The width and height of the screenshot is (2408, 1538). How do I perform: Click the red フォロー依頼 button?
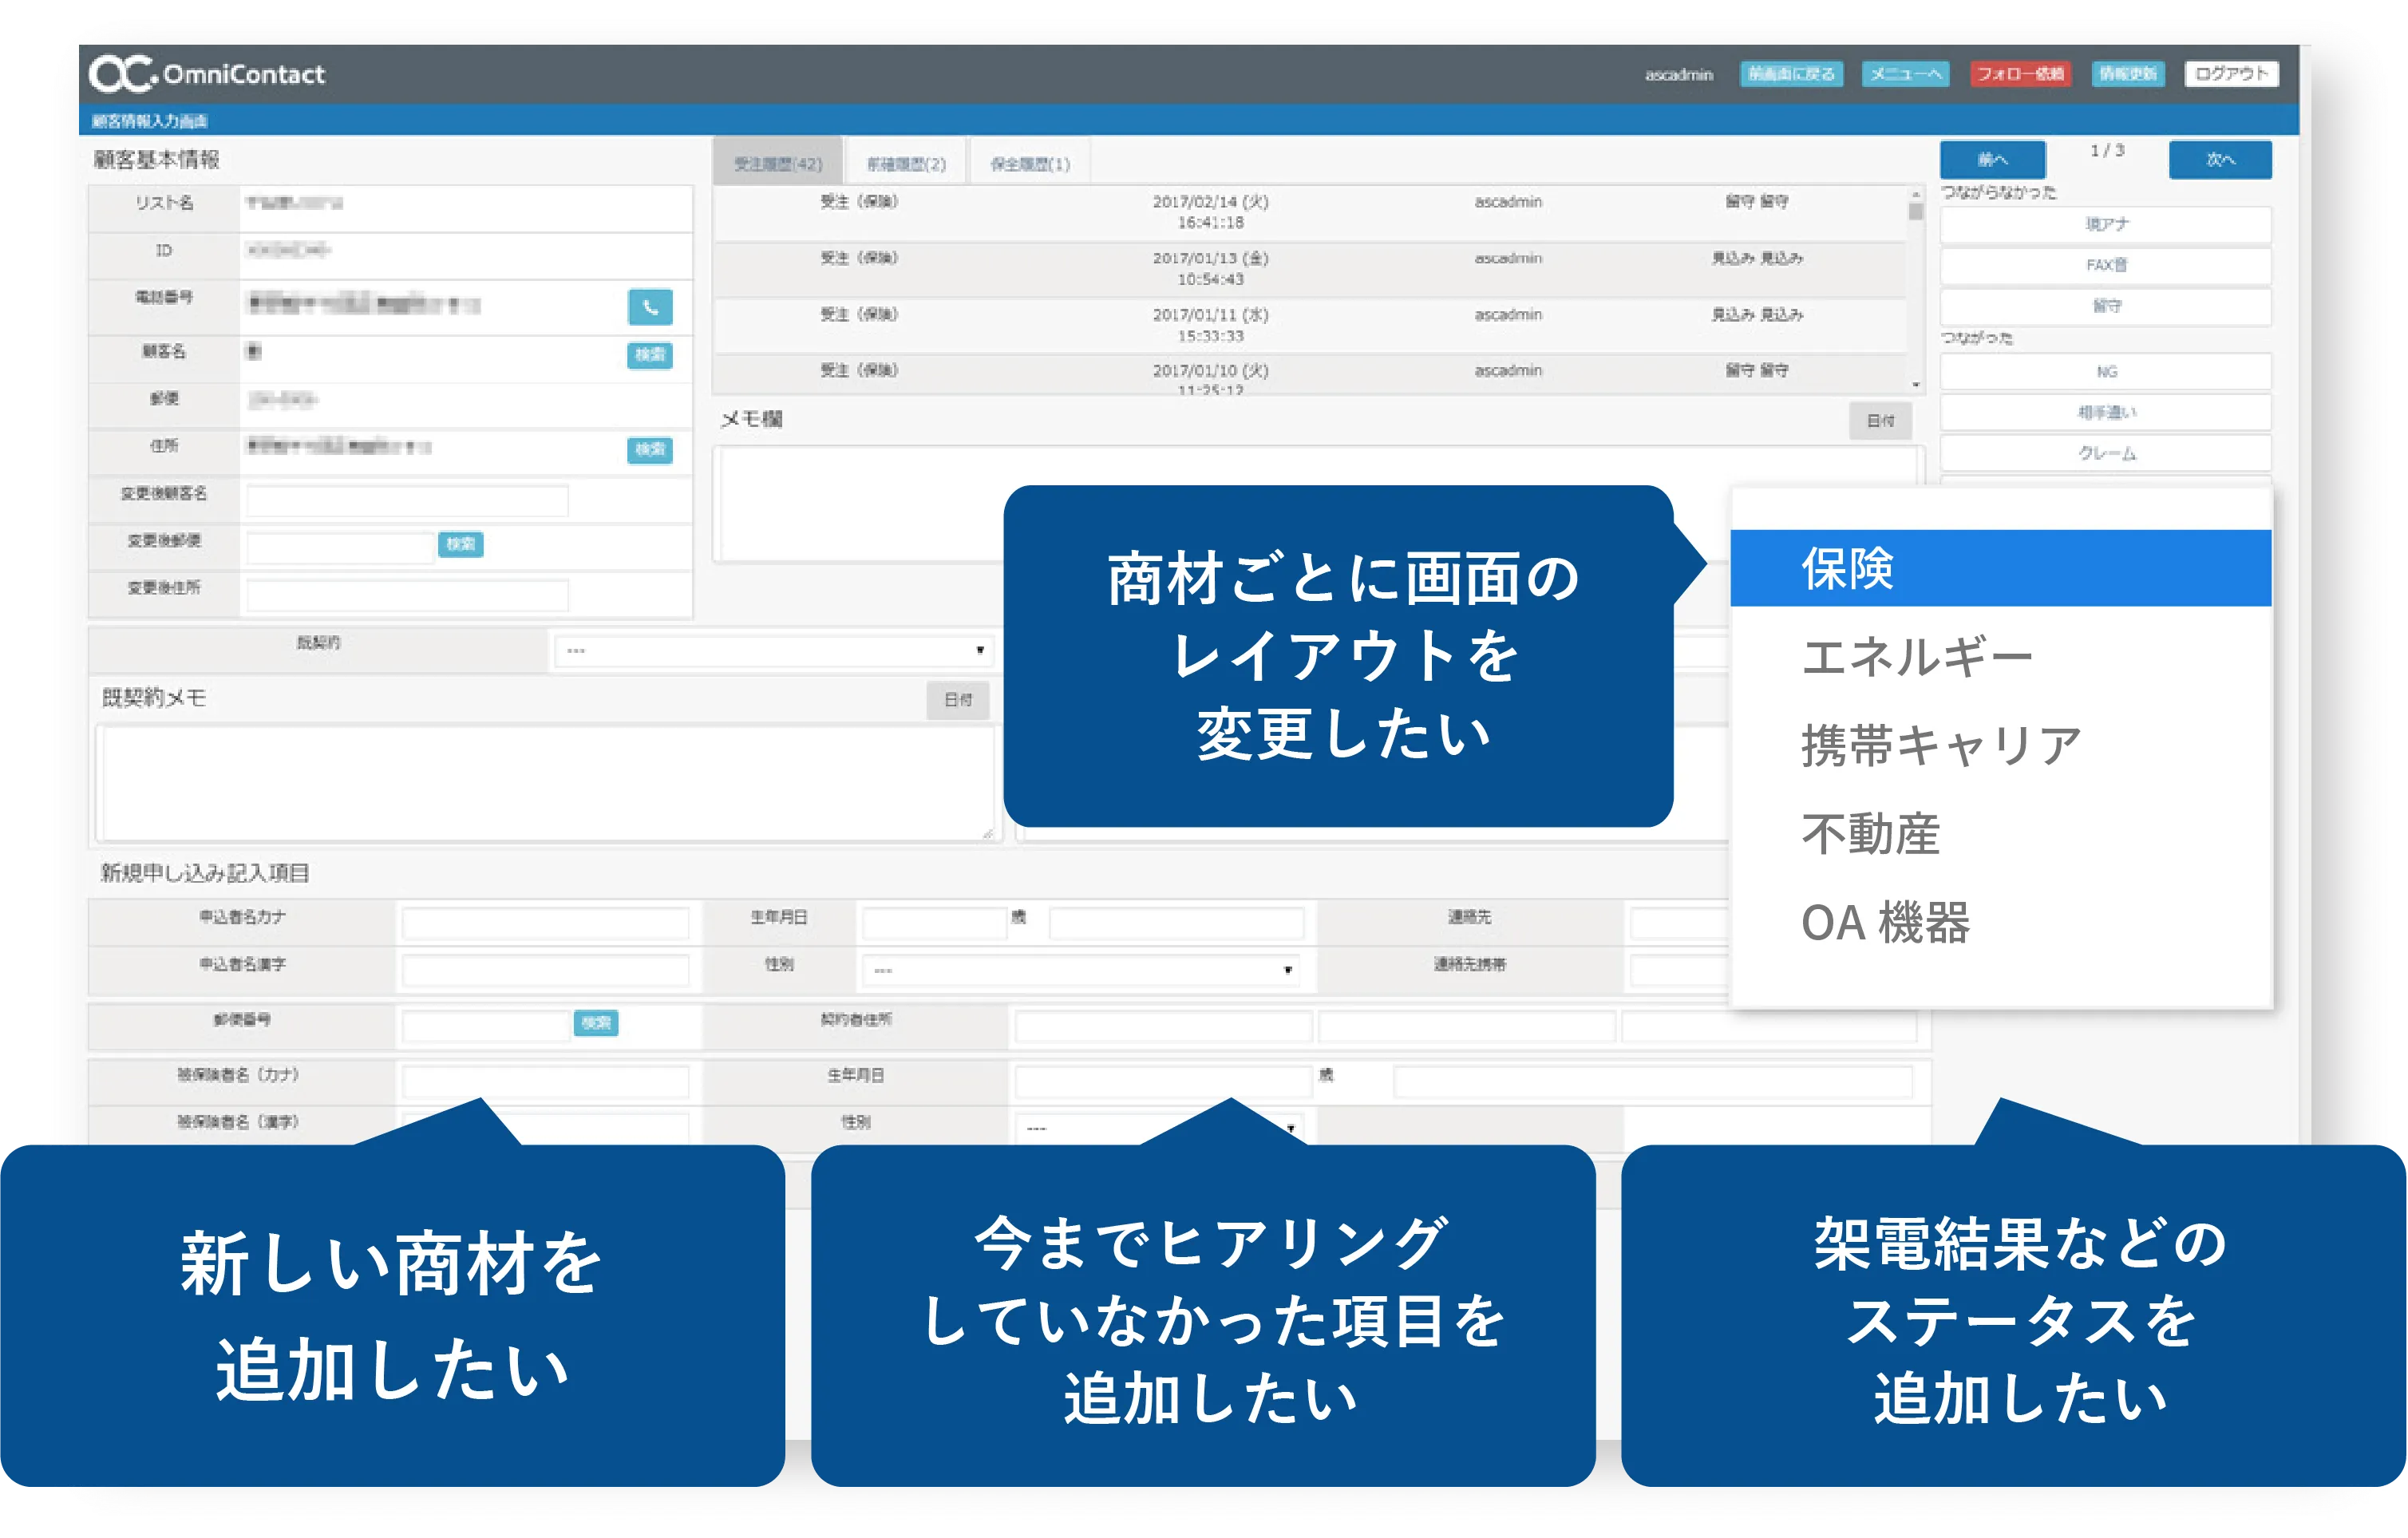[x=2020, y=74]
